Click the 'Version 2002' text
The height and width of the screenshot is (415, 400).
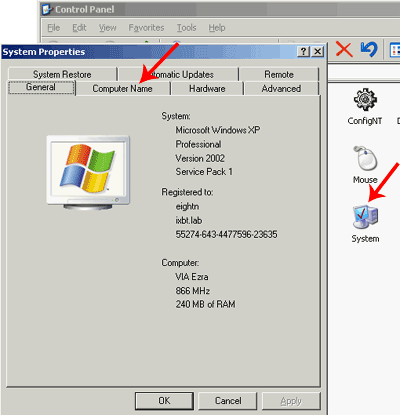pos(200,158)
